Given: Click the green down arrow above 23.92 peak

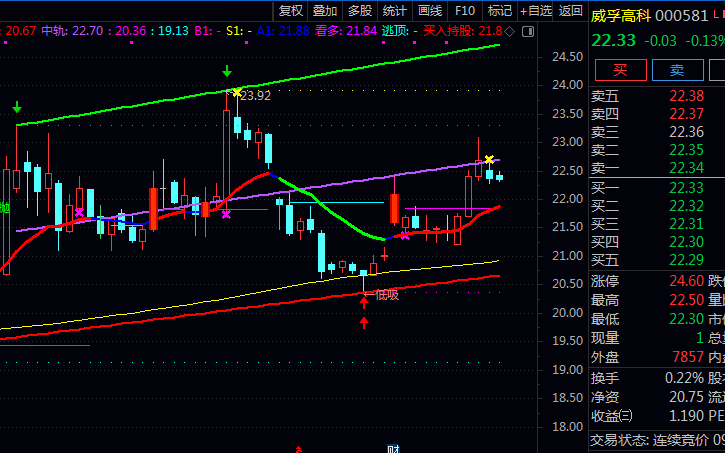Looking at the screenshot, I should coord(227,71).
